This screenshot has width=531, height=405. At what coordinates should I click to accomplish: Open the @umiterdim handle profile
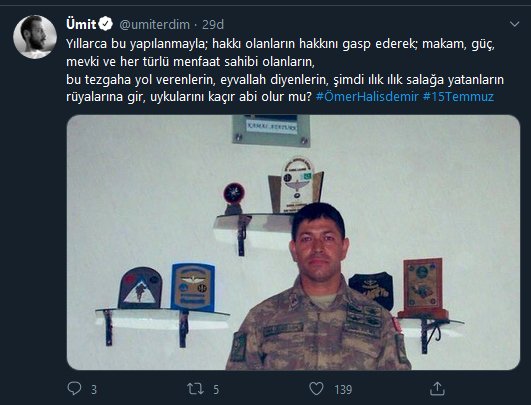(x=154, y=24)
